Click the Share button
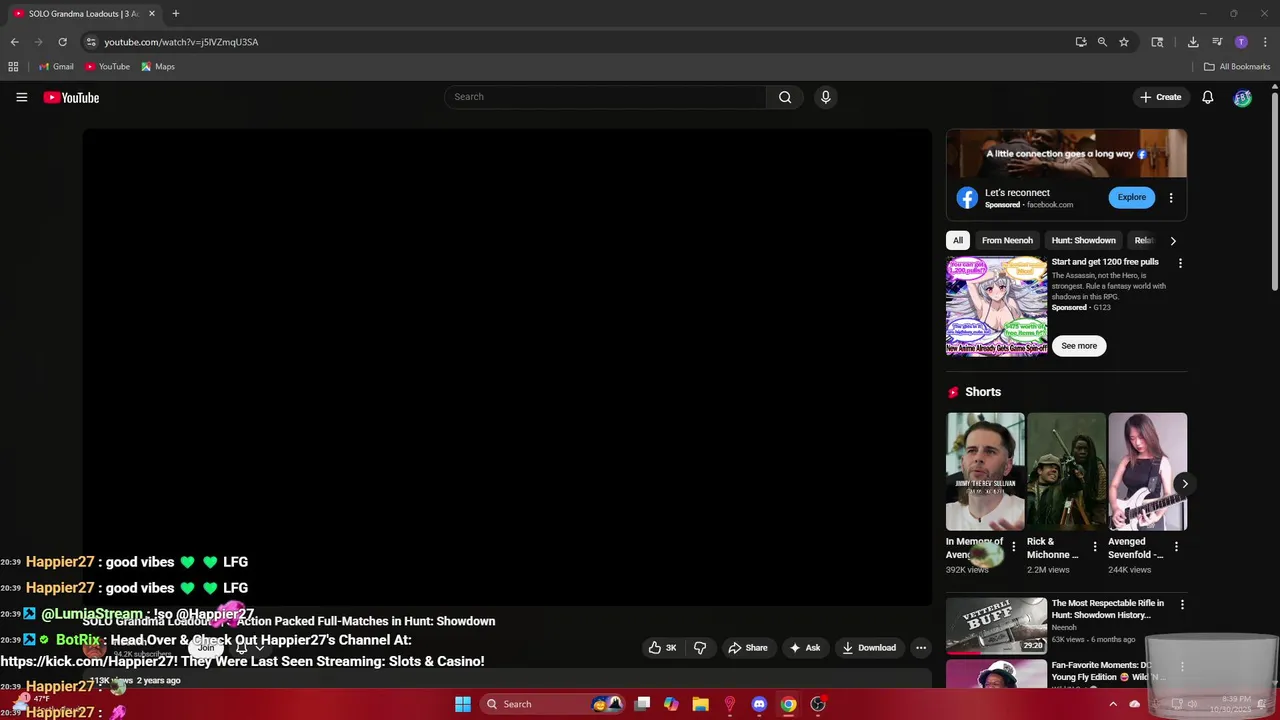 pyautogui.click(x=748, y=647)
